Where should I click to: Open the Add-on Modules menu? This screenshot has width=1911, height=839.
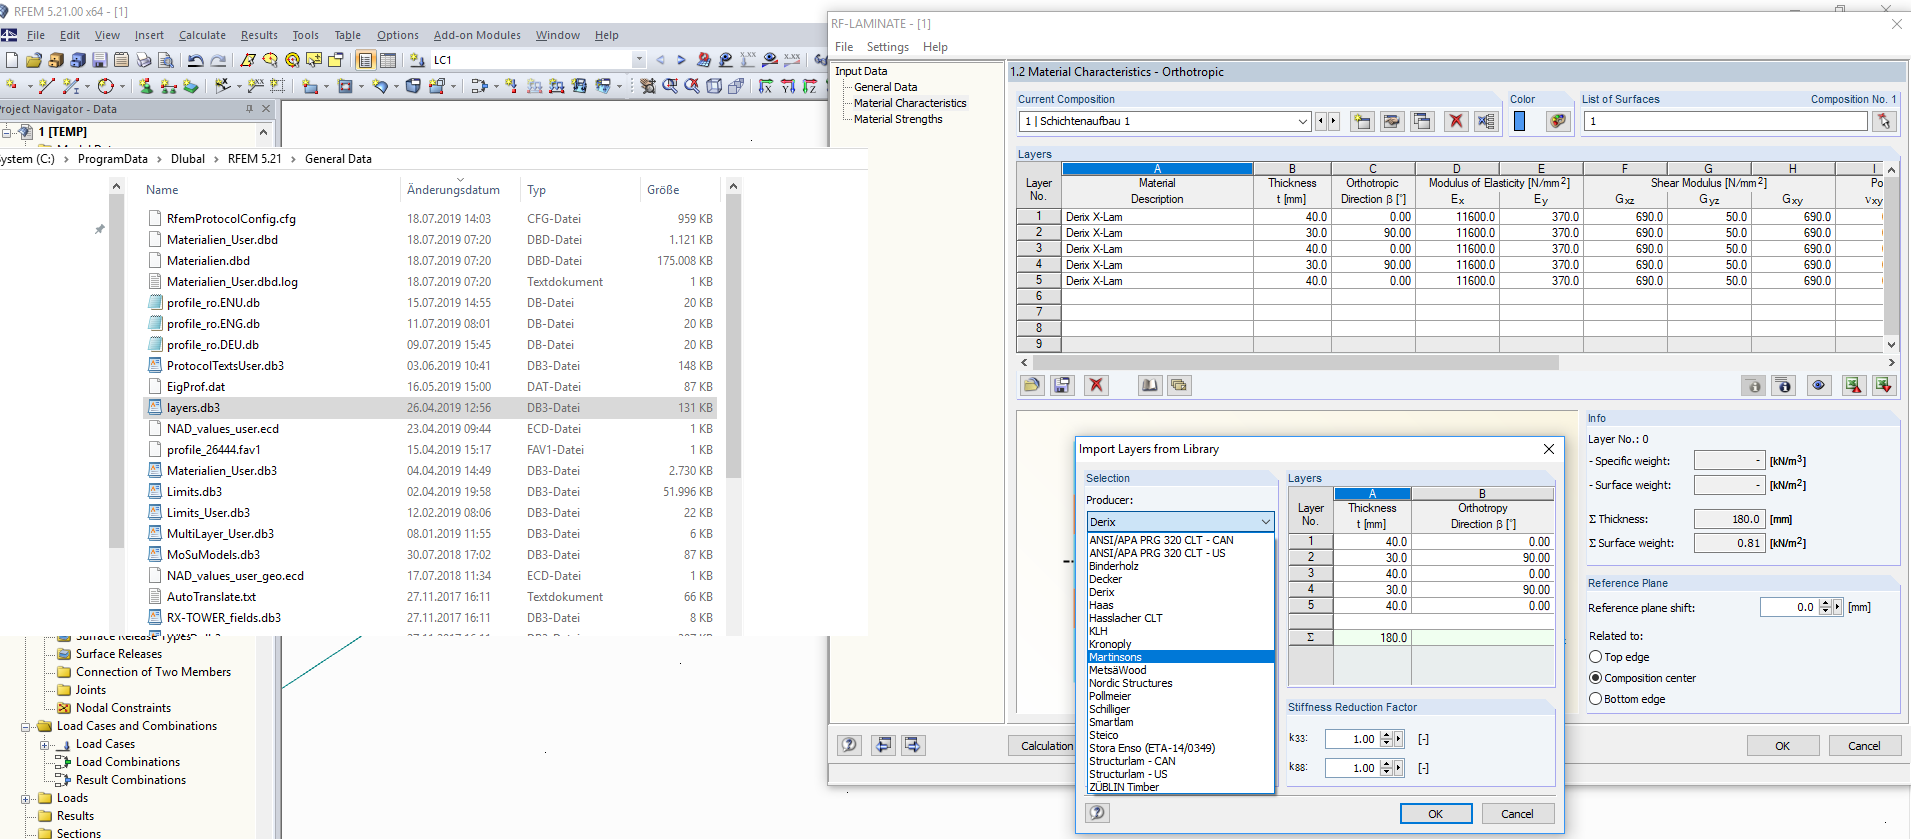477,35
